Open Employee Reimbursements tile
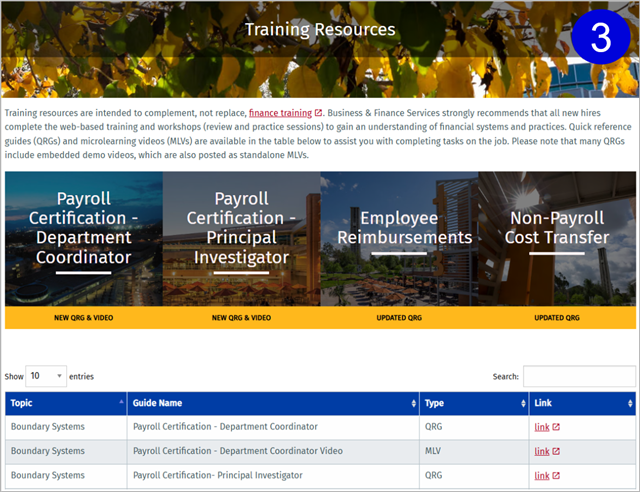This screenshot has width=640, height=492. coord(399,238)
